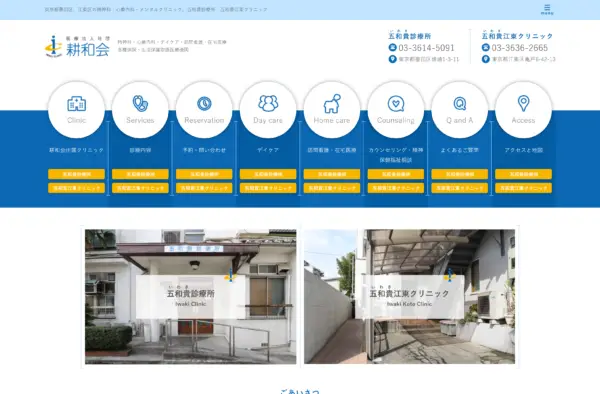The image size is (600, 394).
Task: Open 五和貴診療所 under Day care column
Action: coord(268,174)
